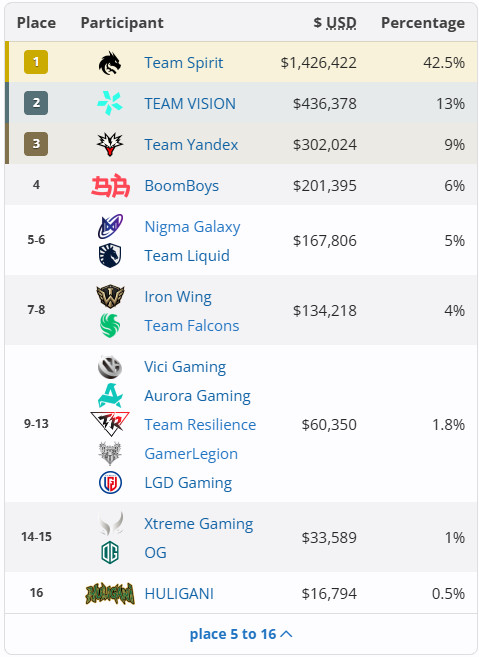Image resolution: width=479 pixels, height=657 pixels.
Task: Click the OG team logo icon
Action: pos(110,553)
